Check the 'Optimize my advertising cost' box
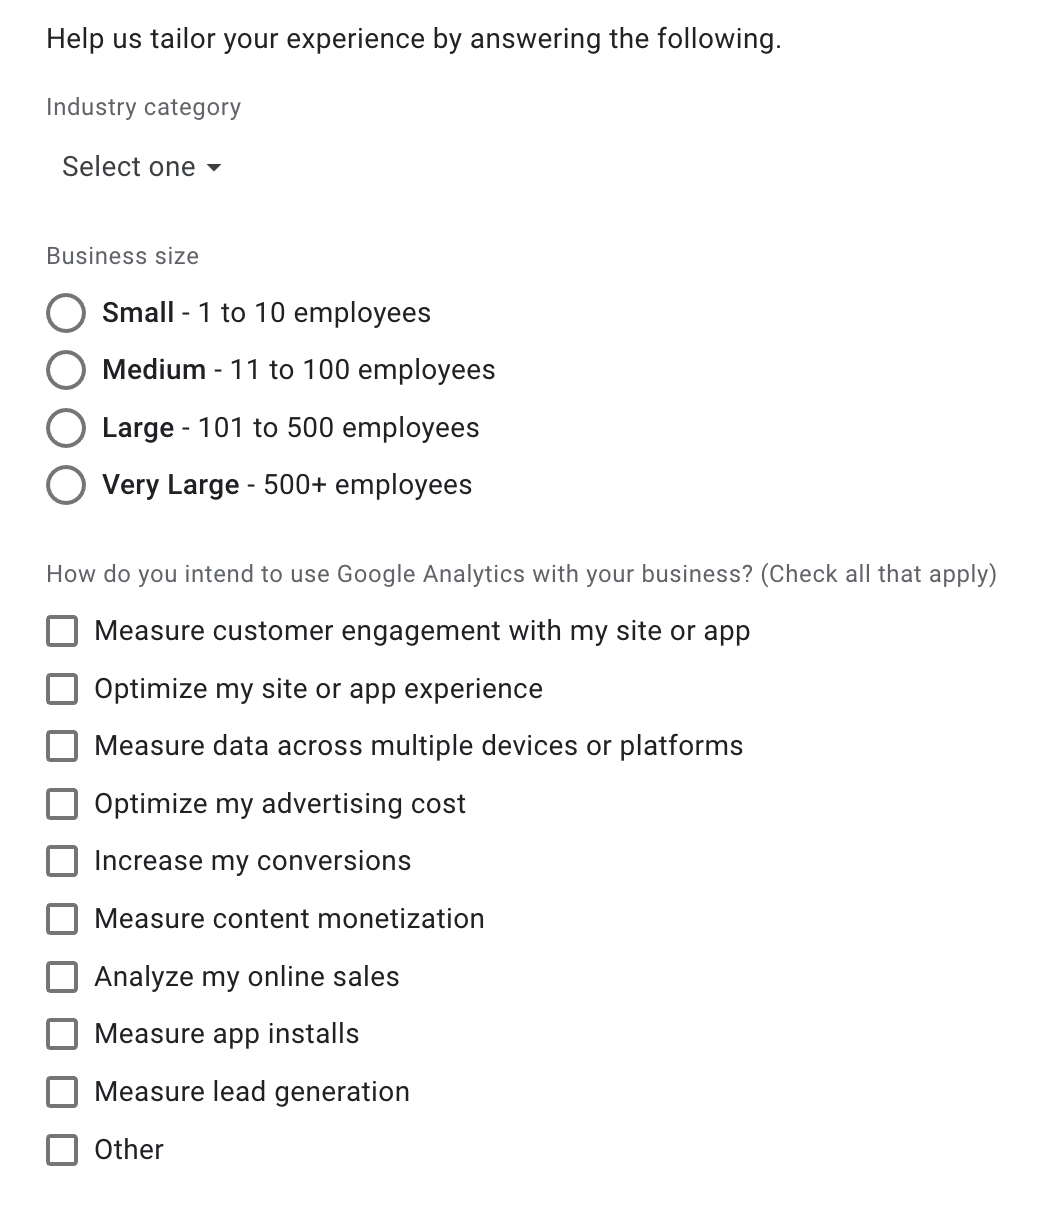Viewport: 1058px width, 1206px height. [62, 804]
